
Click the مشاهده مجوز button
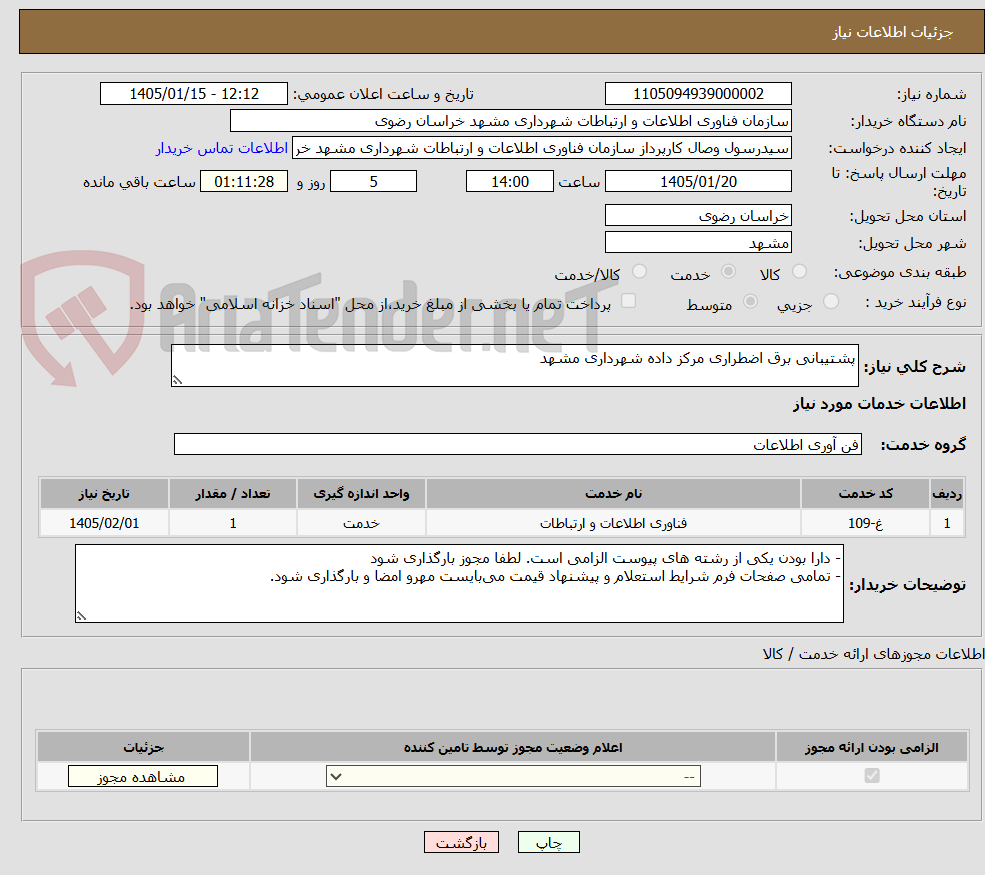(x=143, y=776)
